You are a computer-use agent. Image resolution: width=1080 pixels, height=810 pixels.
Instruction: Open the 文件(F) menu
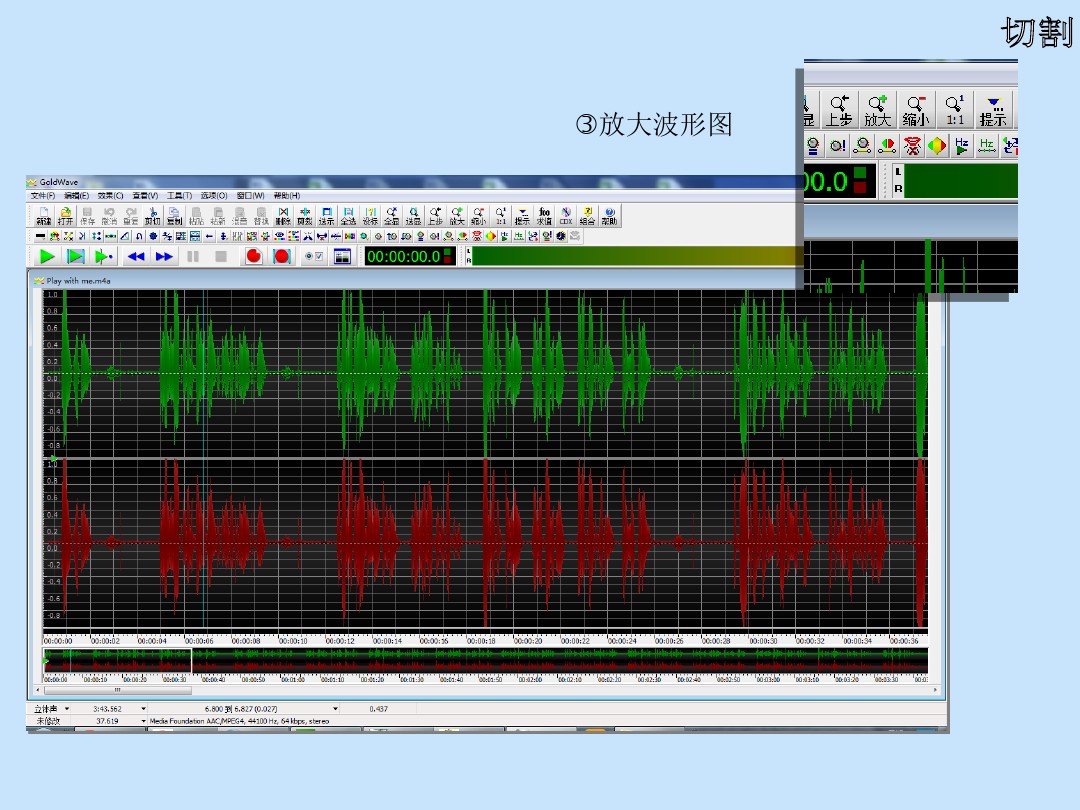[x=43, y=196]
